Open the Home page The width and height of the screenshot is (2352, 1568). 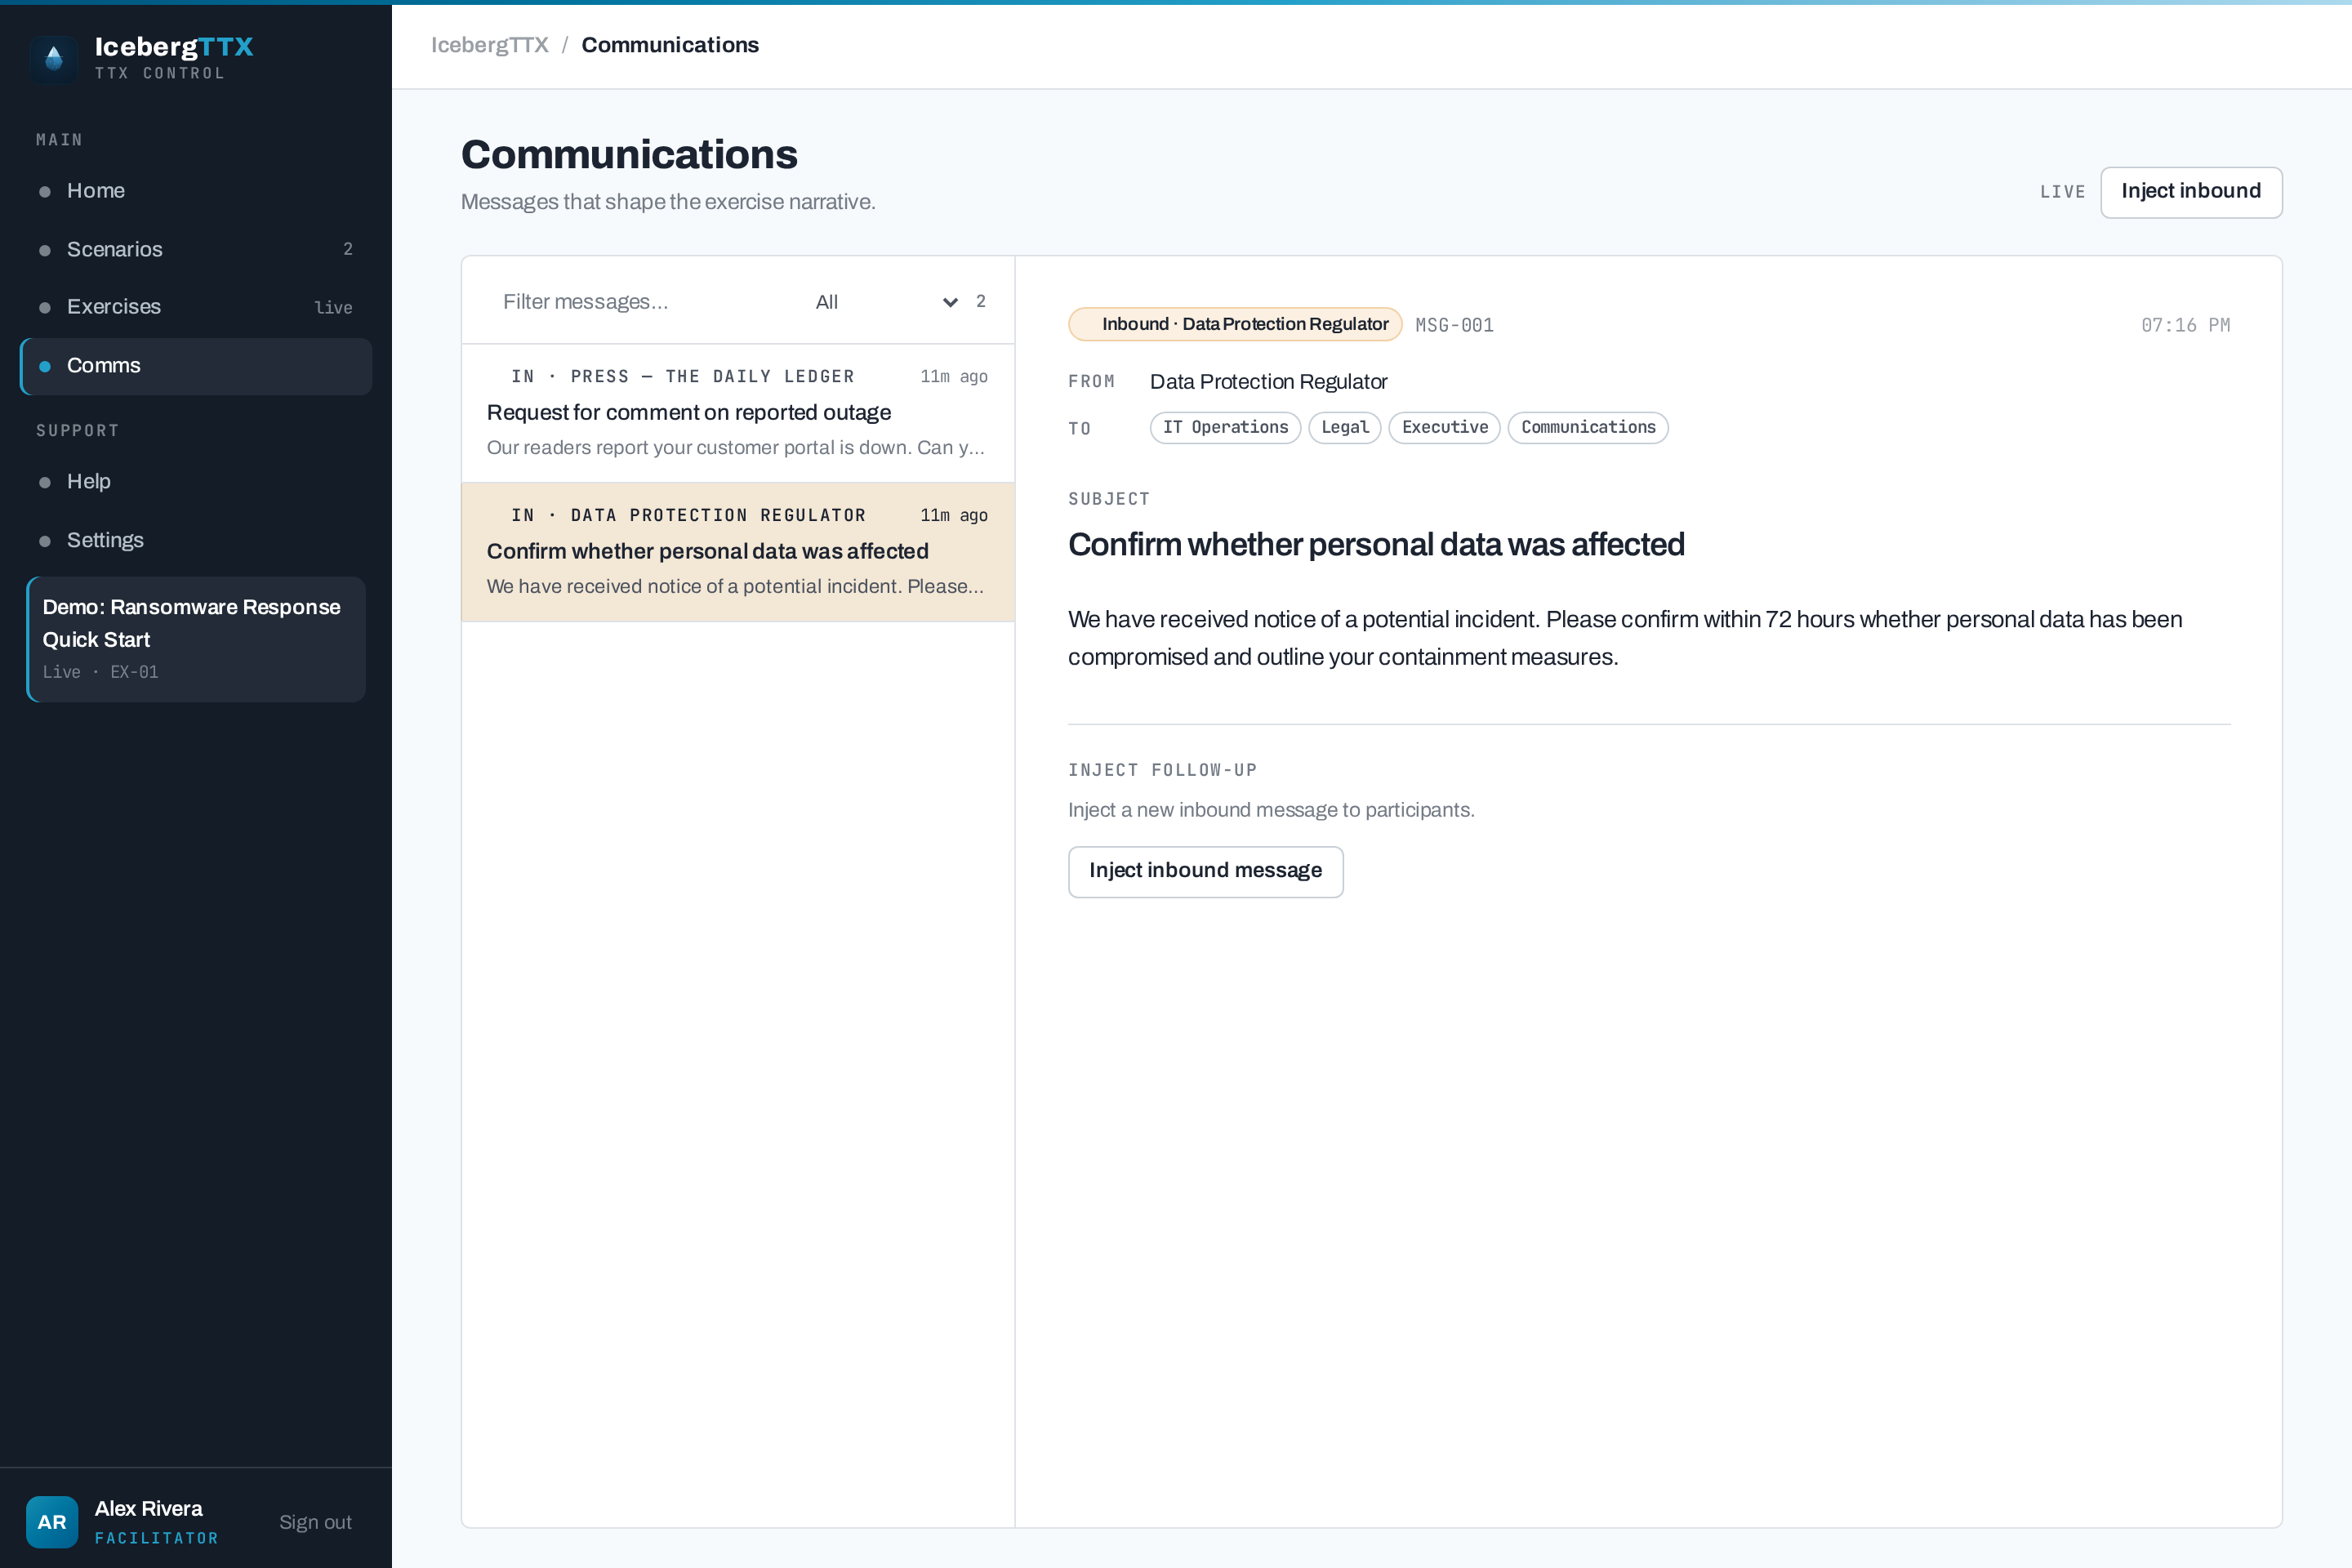[x=196, y=191]
